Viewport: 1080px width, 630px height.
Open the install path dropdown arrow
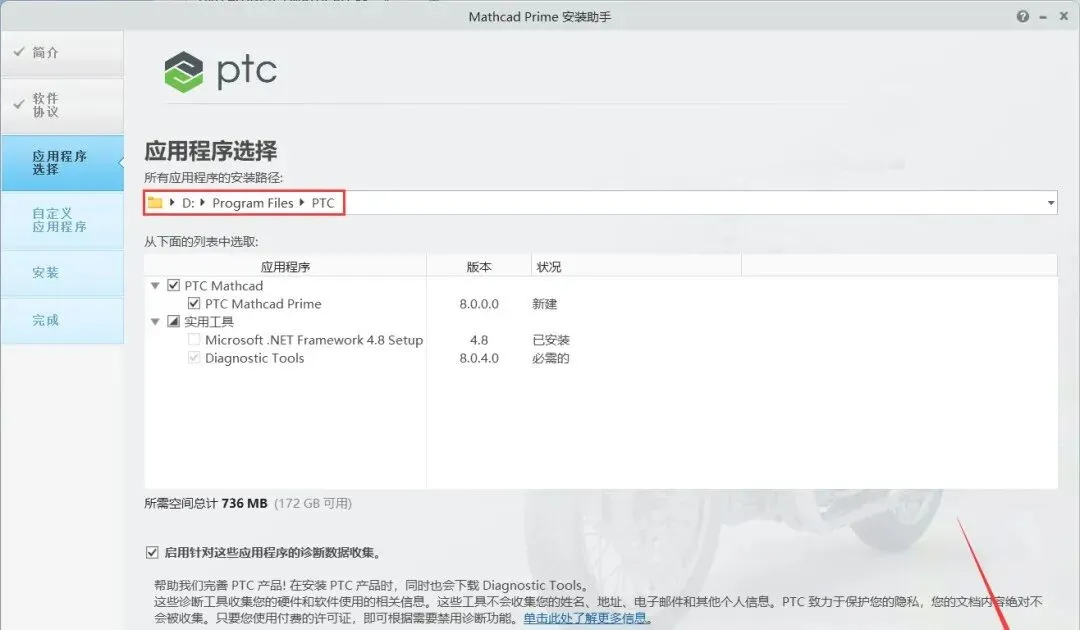(1050, 202)
